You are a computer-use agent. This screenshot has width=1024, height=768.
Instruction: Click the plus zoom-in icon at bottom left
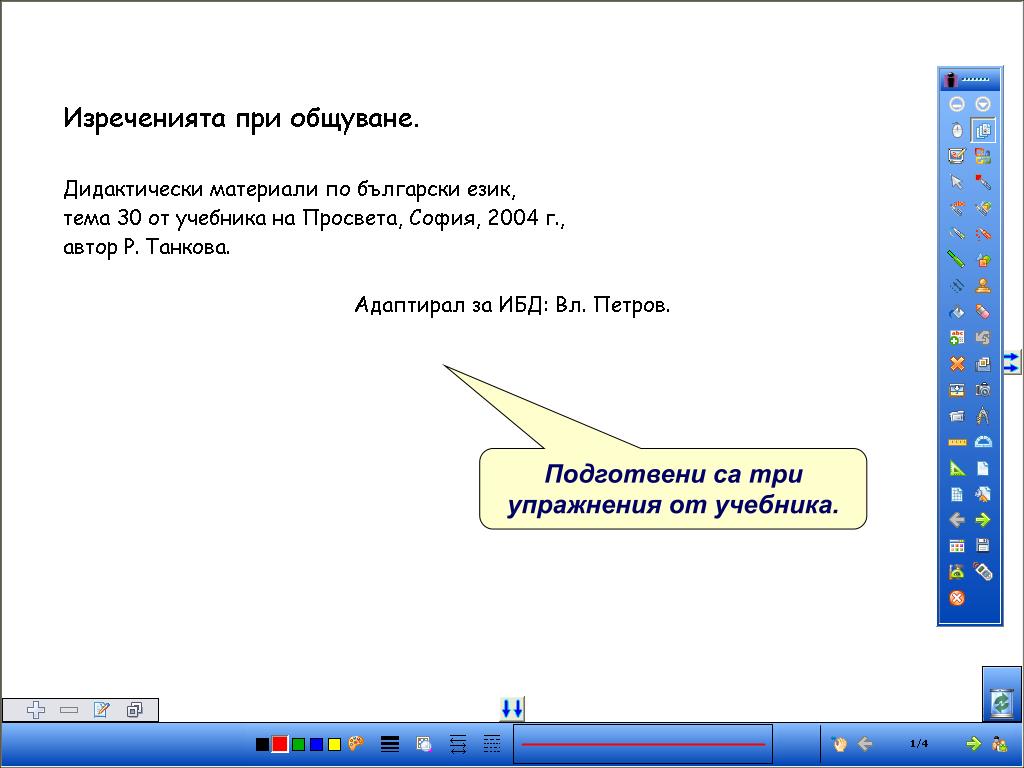36,710
